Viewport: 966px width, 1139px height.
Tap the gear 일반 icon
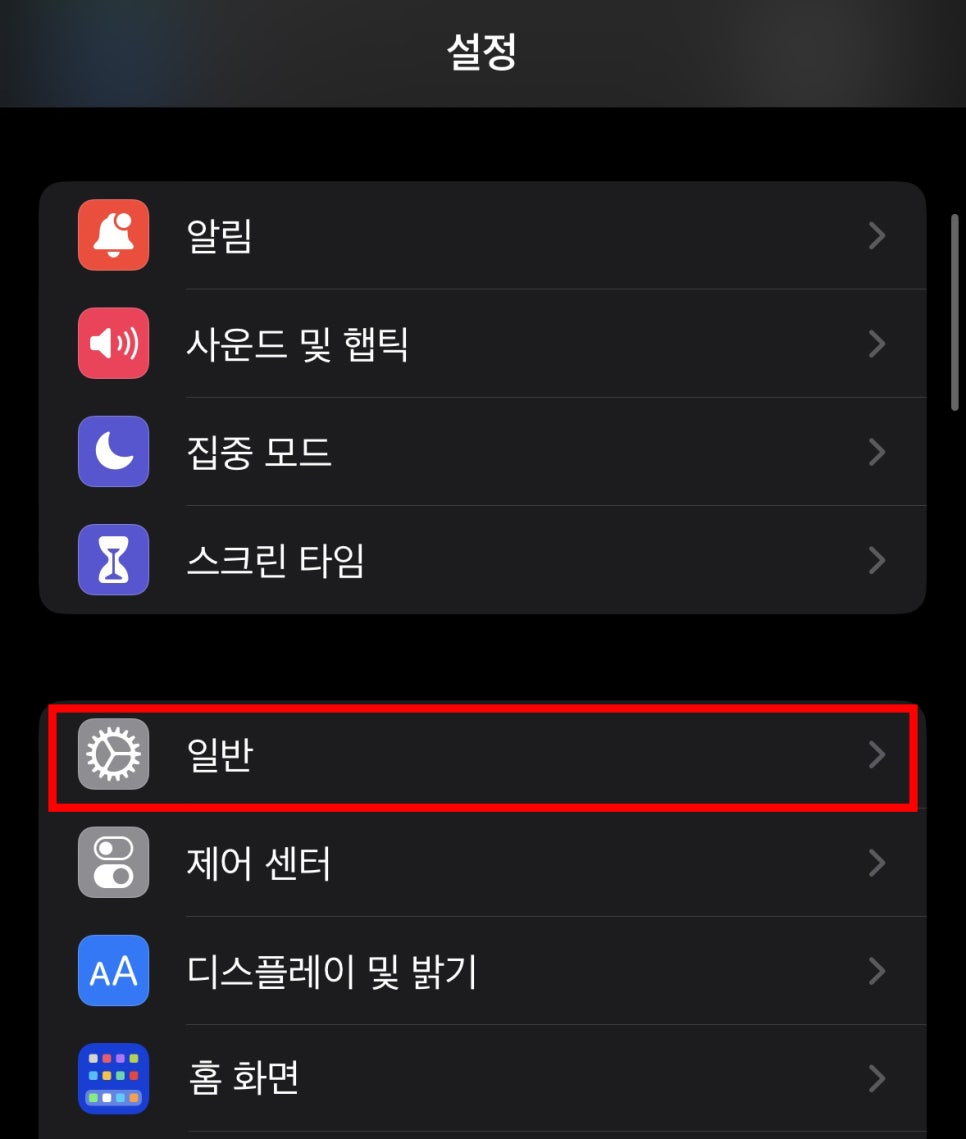(x=113, y=754)
